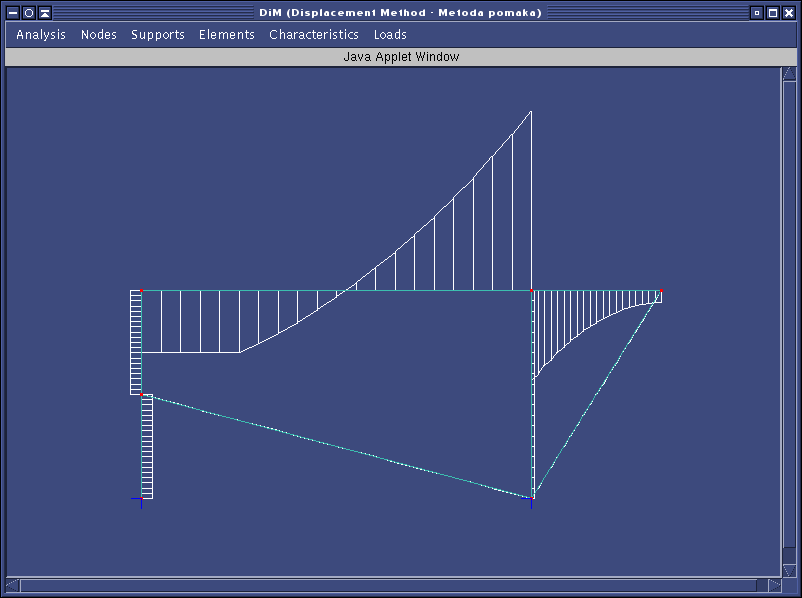Open the Analysis menu
802x598 pixels.
pyautogui.click(x=41, y=35)
